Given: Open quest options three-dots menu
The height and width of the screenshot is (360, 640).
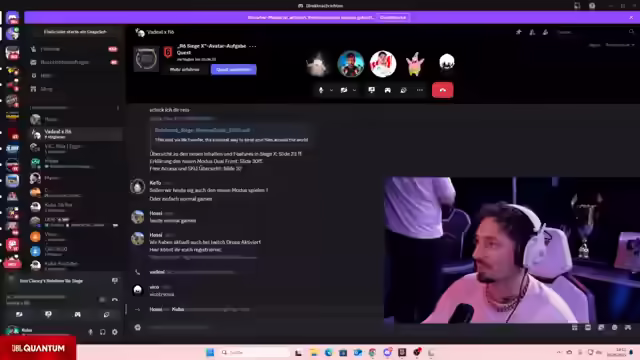Looking at the screenshot, I should coord(253,46).
